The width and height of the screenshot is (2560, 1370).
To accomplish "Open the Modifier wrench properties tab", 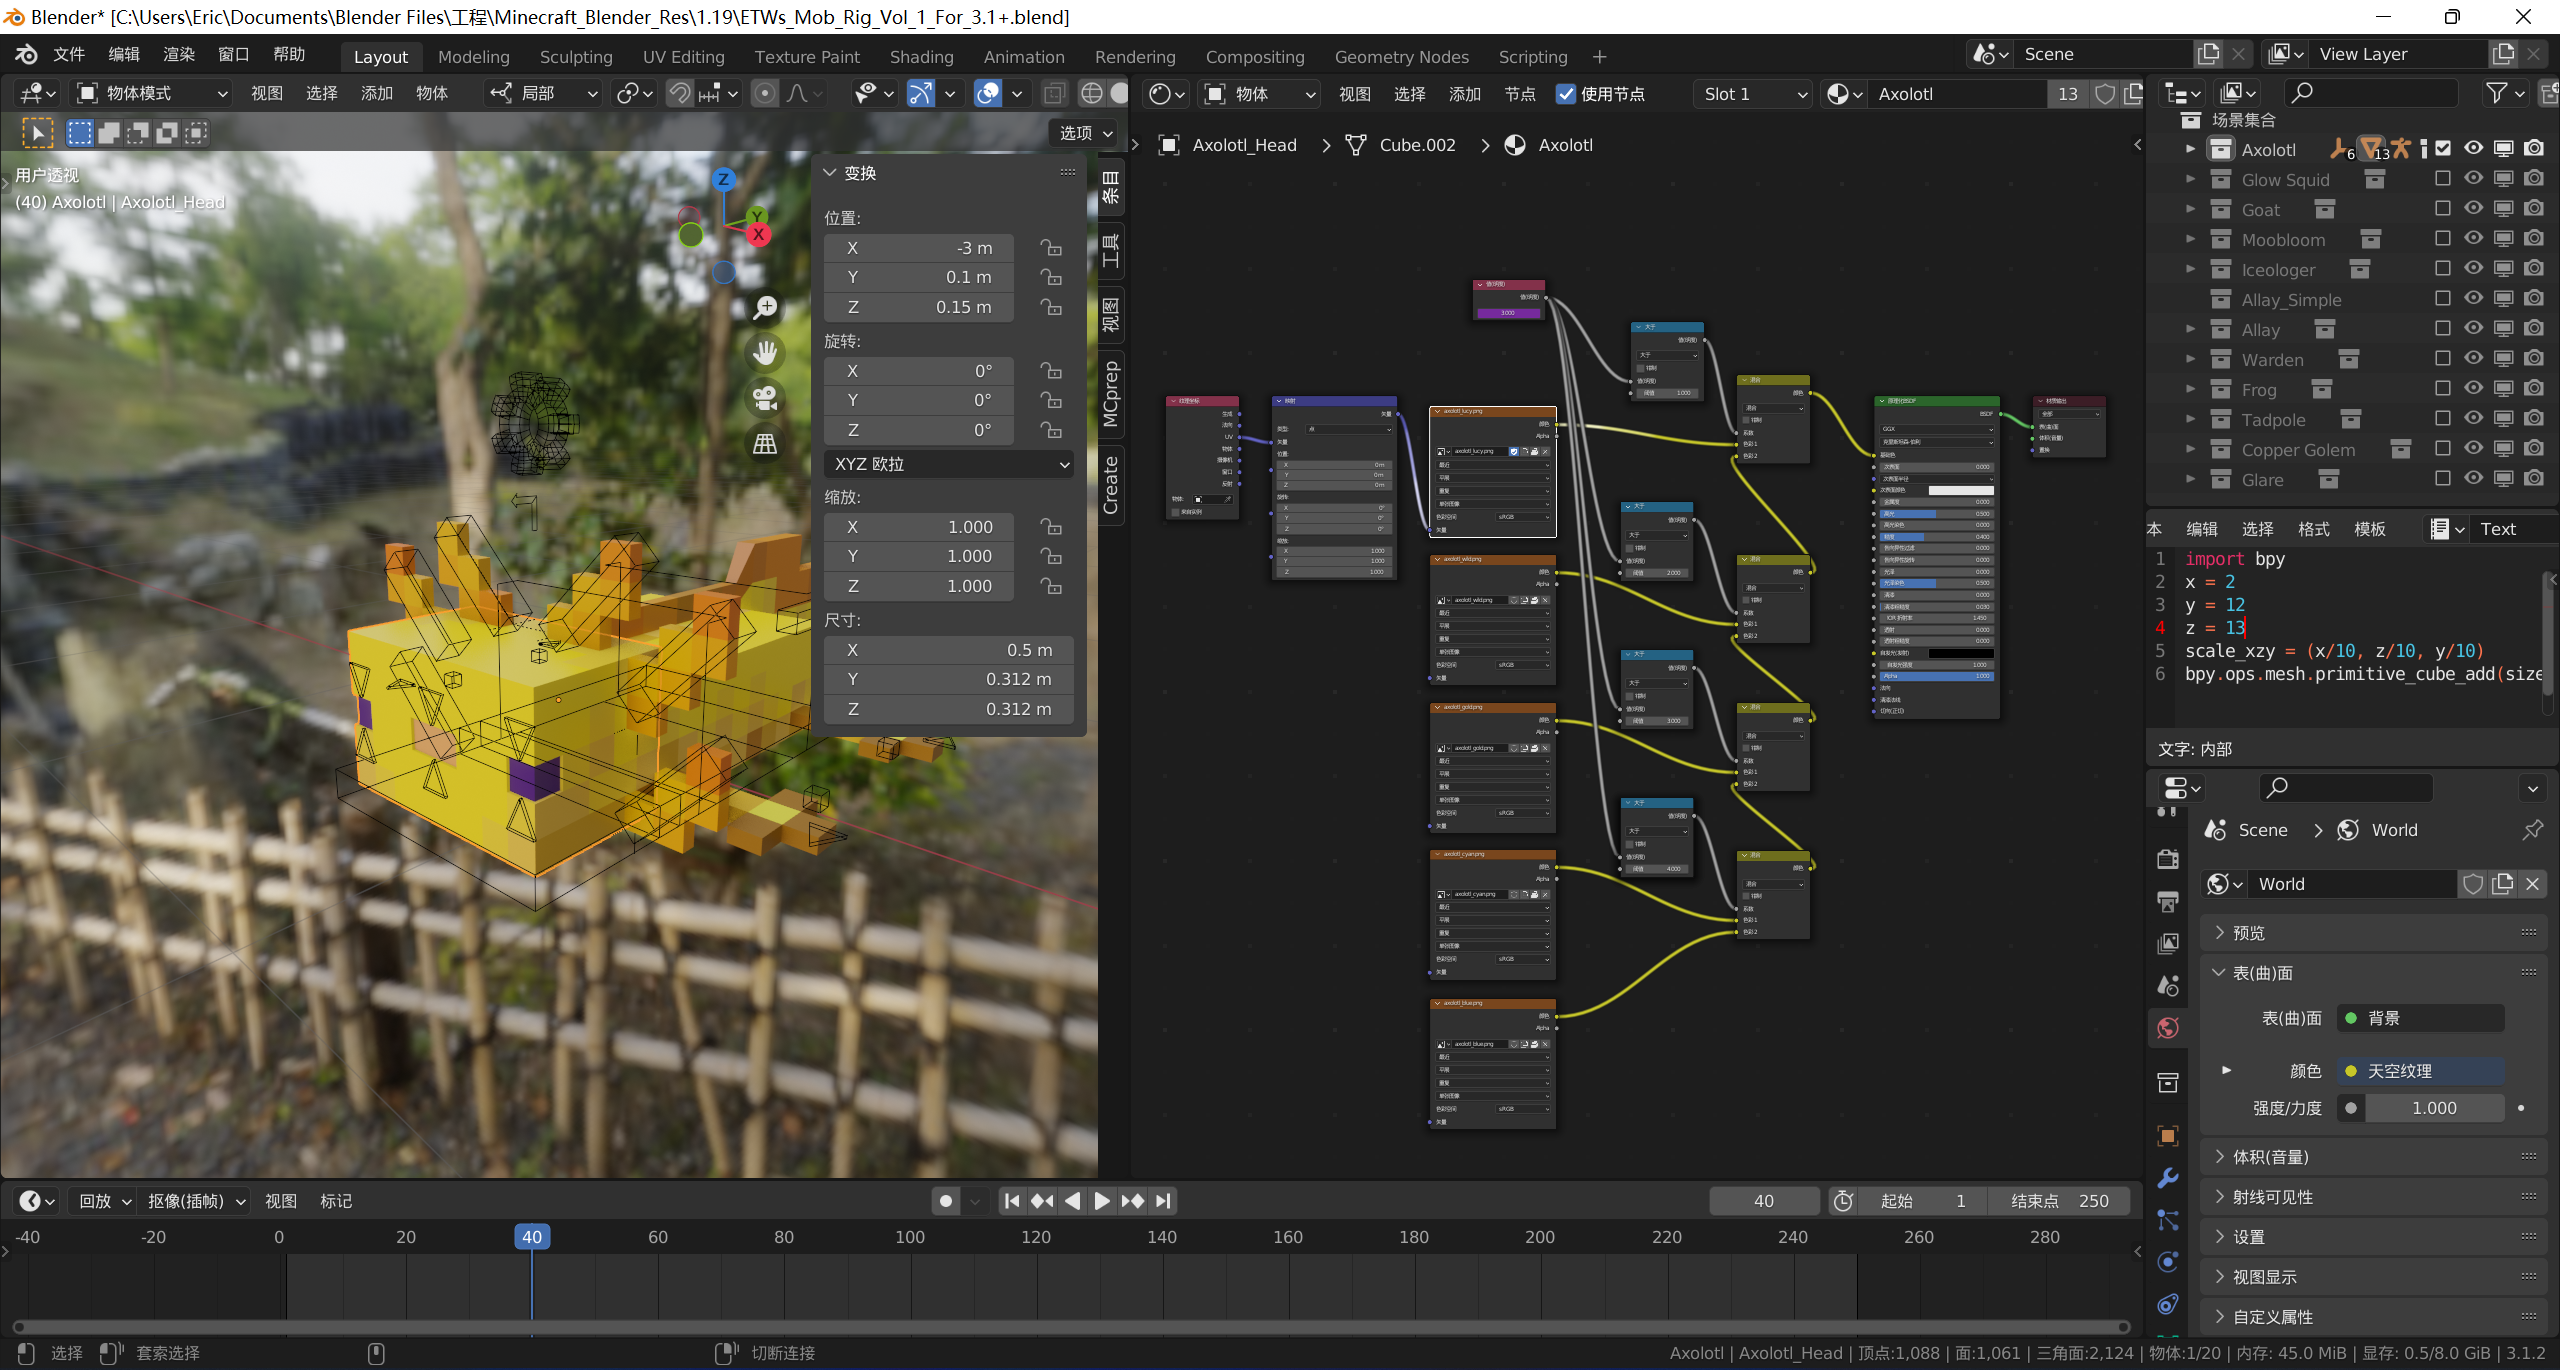I will (x=2168, y=1178).
